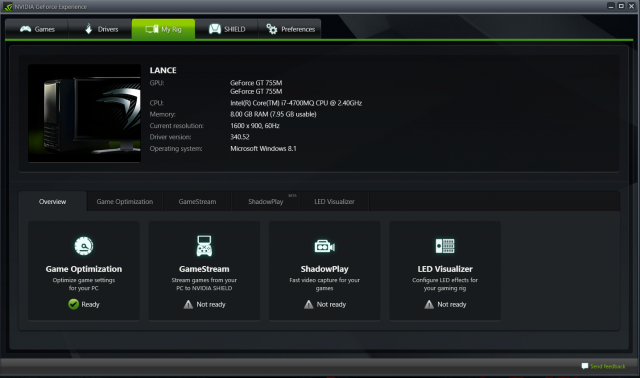Switch to the Game Optimization sub-tab
The height and width of the screenshot is (378, 640).
point(124,201)
